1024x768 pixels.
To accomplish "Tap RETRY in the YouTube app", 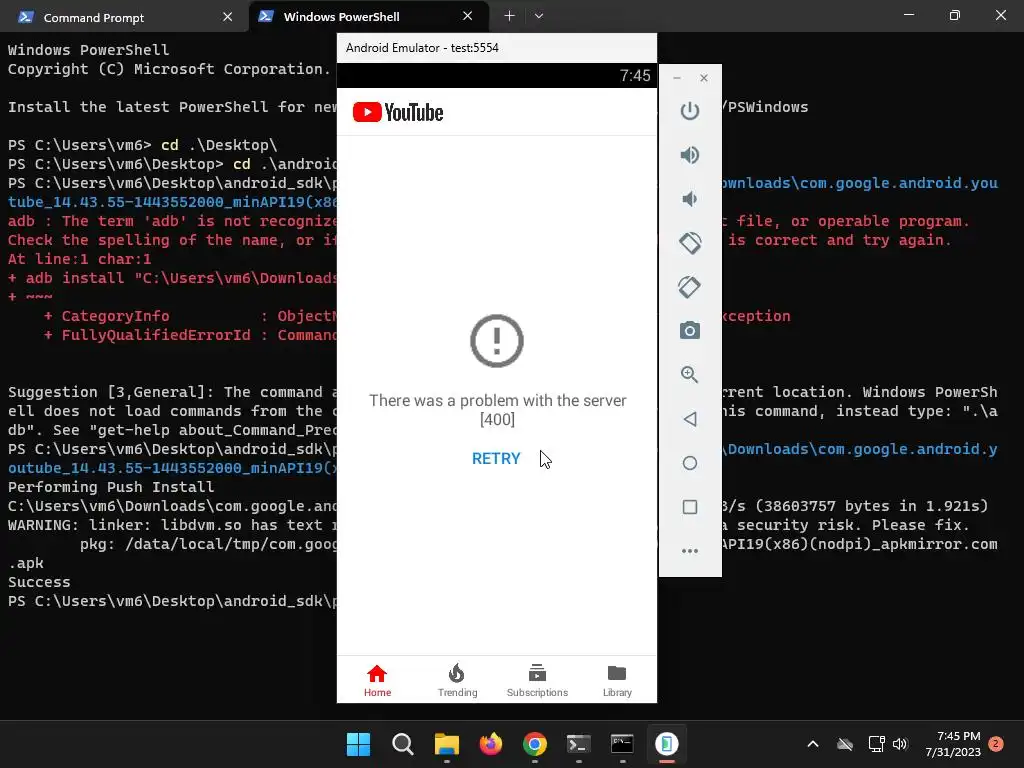I will (496, 458).
